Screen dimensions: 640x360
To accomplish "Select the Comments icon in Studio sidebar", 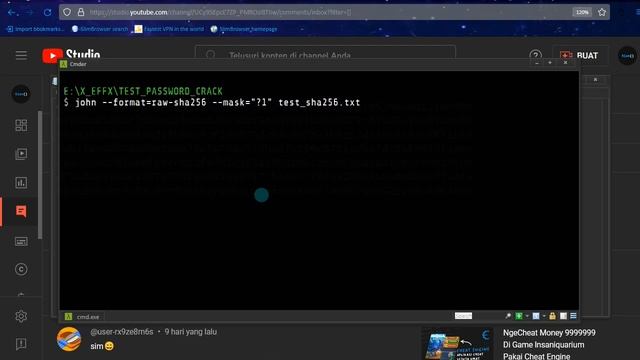I will click(21, 211).
